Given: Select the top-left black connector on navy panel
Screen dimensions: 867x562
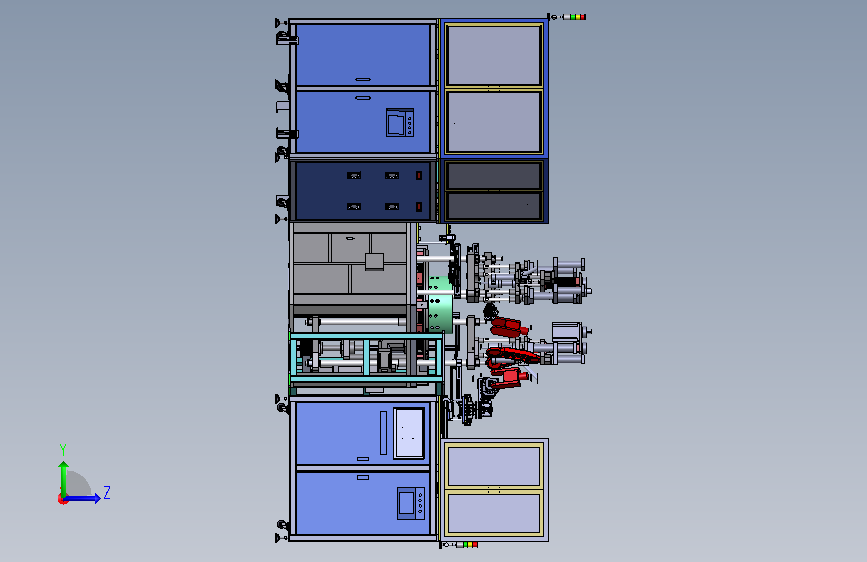Looking at the screenshot, I should [354, 175].
